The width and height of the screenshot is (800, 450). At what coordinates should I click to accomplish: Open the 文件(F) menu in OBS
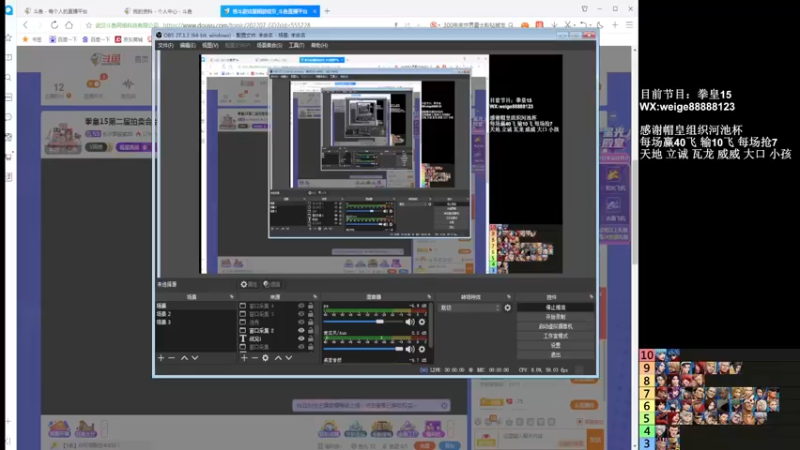coord(166,45)
